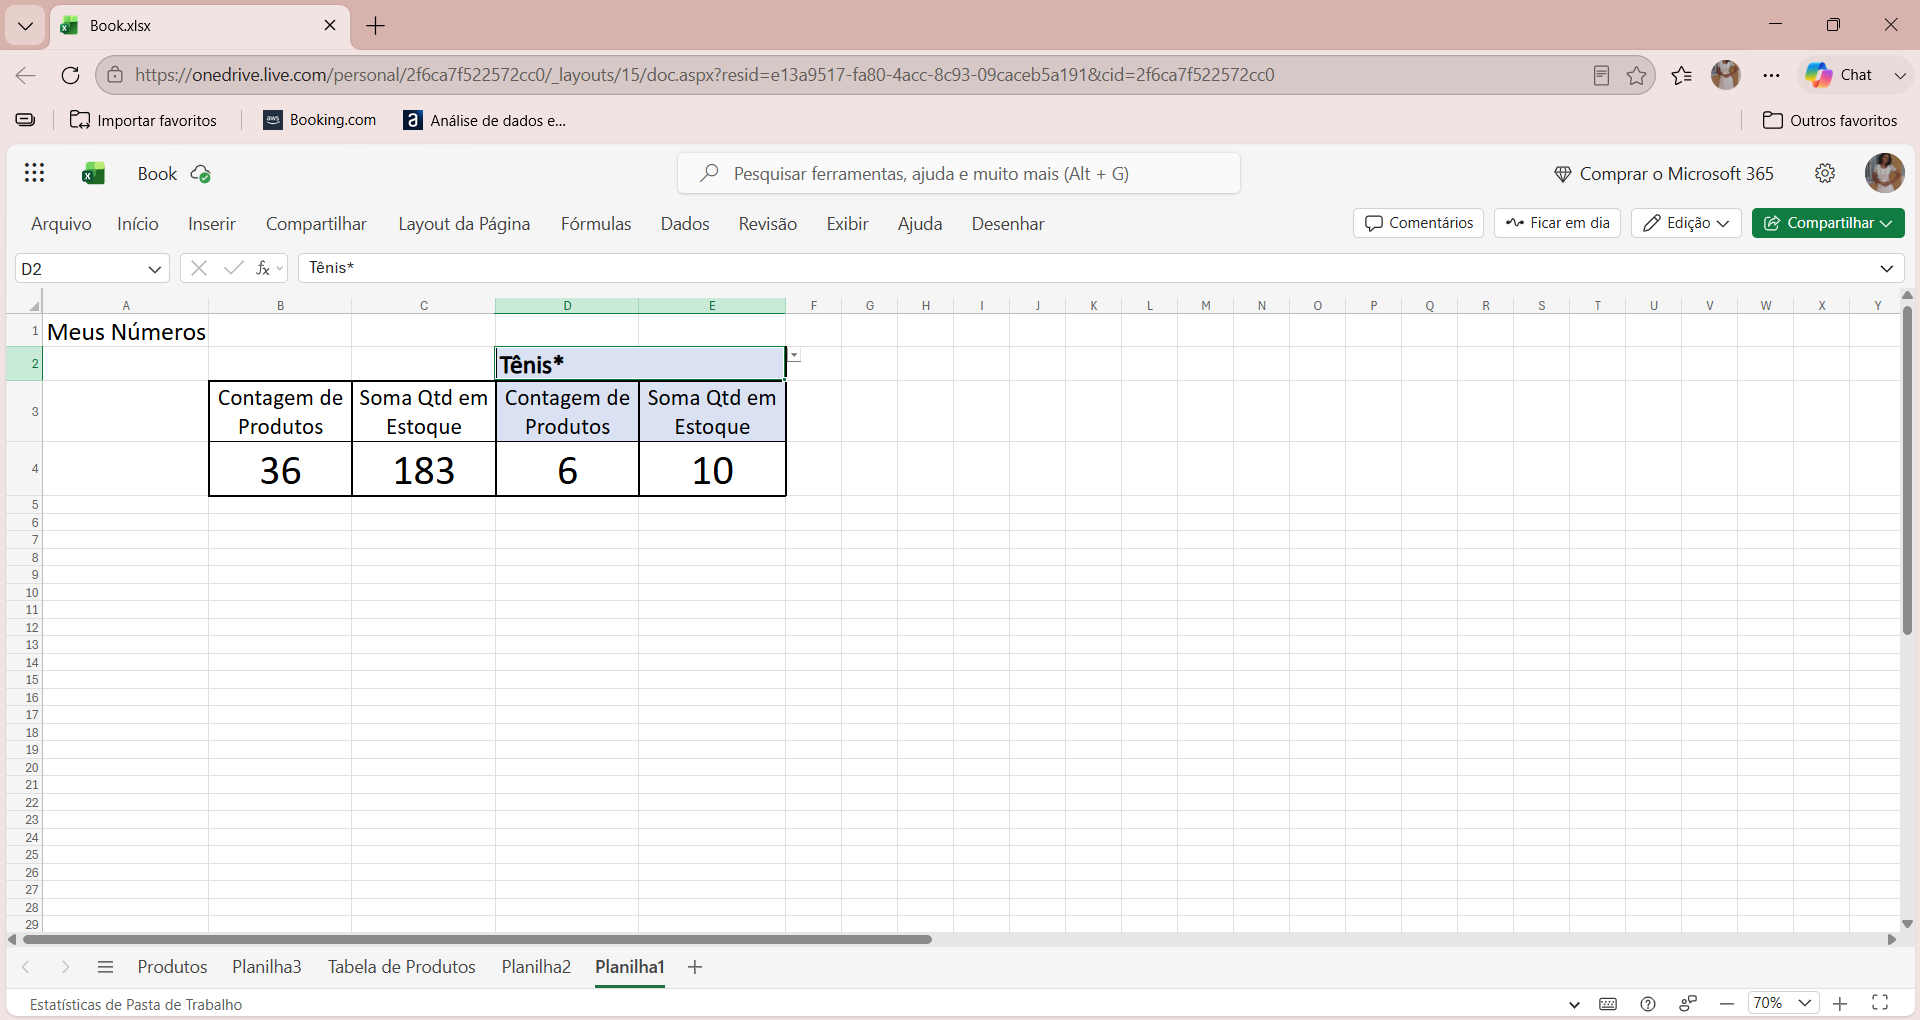Click the select all corner triangle
Screen dimensions: 1920x1020
[34, 306]
